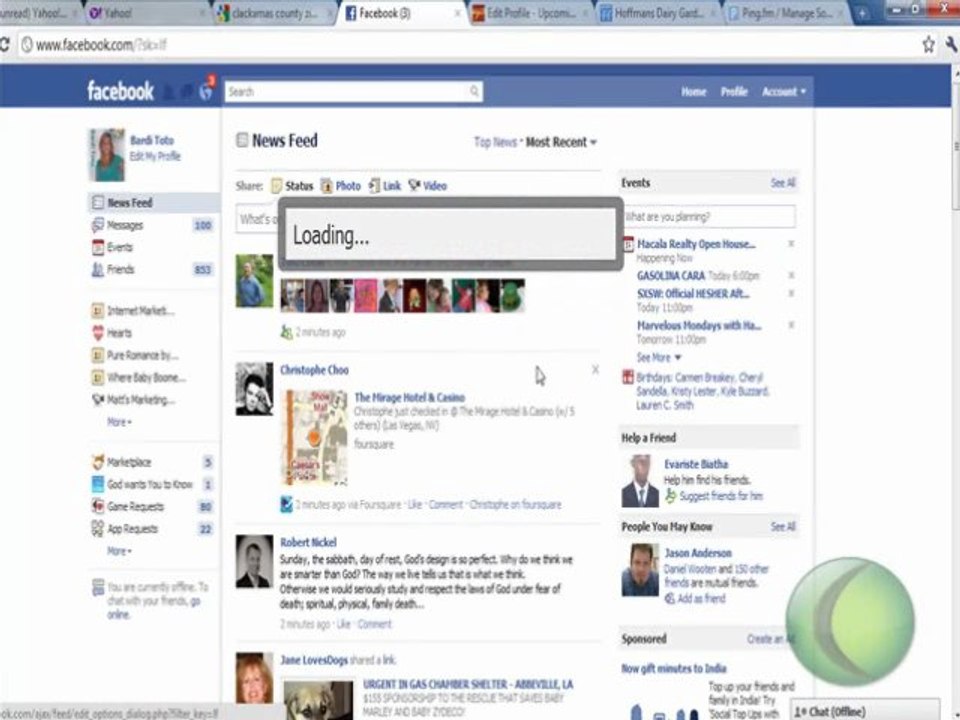The image size is (960, 720).
Task: Click Mirage Hotel check-in thumbnail
Action: pyautogui.click(x=316, y=438)
